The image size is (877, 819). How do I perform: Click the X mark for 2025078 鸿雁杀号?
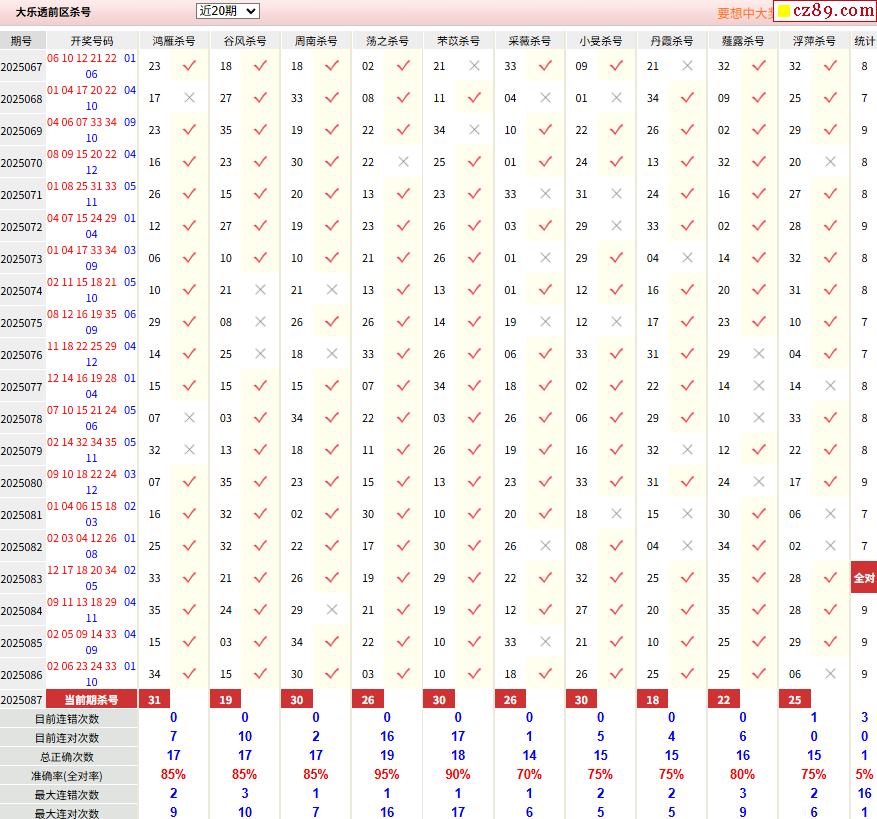[x=190, y=417]
